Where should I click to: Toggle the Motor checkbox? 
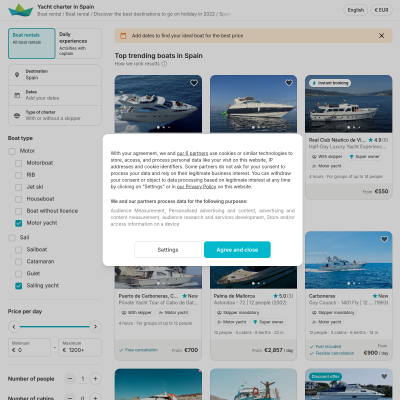pos(12,151)
